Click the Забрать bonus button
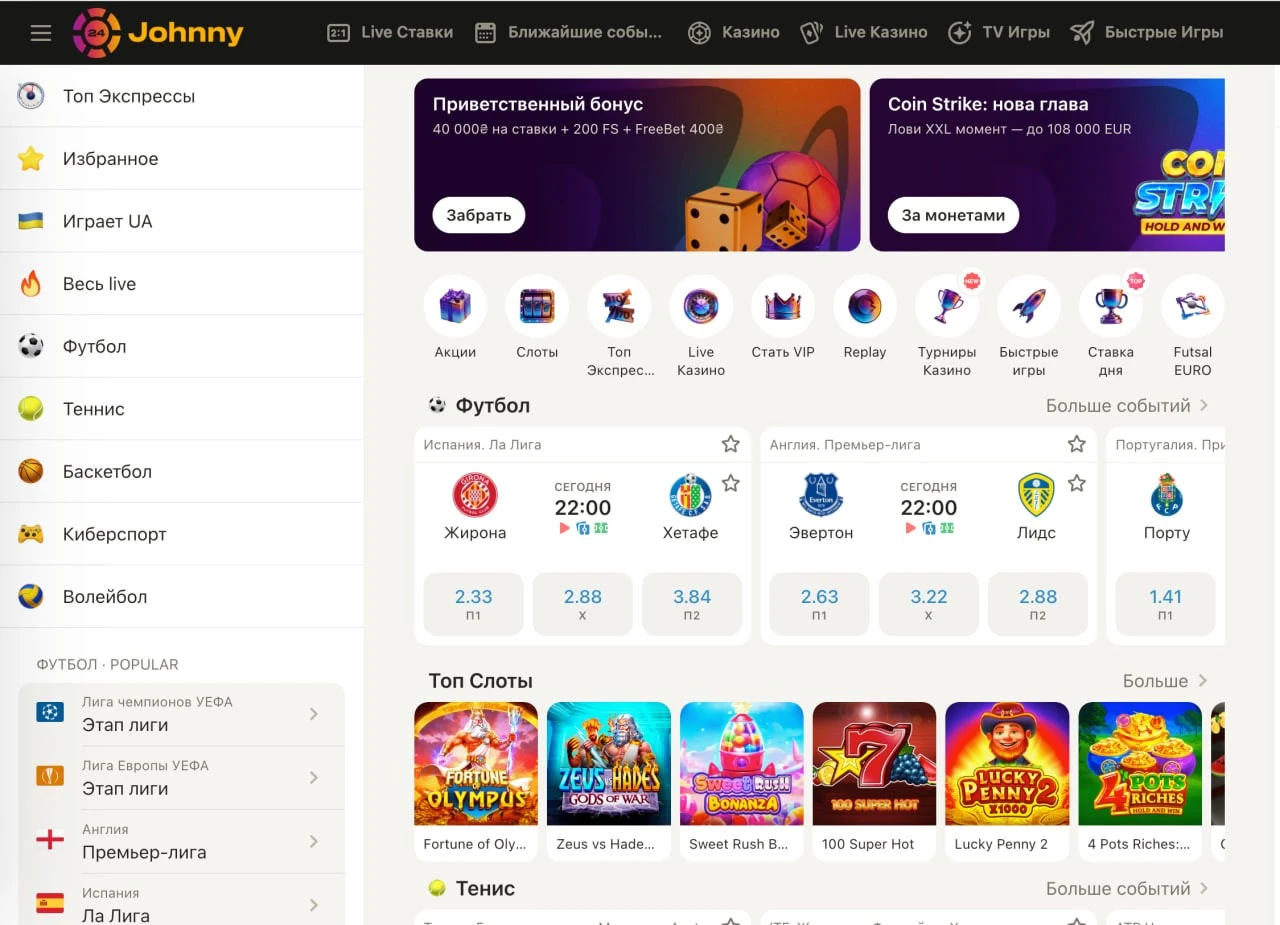This screenshot has width=1280, height=925. pyautogui.click(x=479, y=215)
